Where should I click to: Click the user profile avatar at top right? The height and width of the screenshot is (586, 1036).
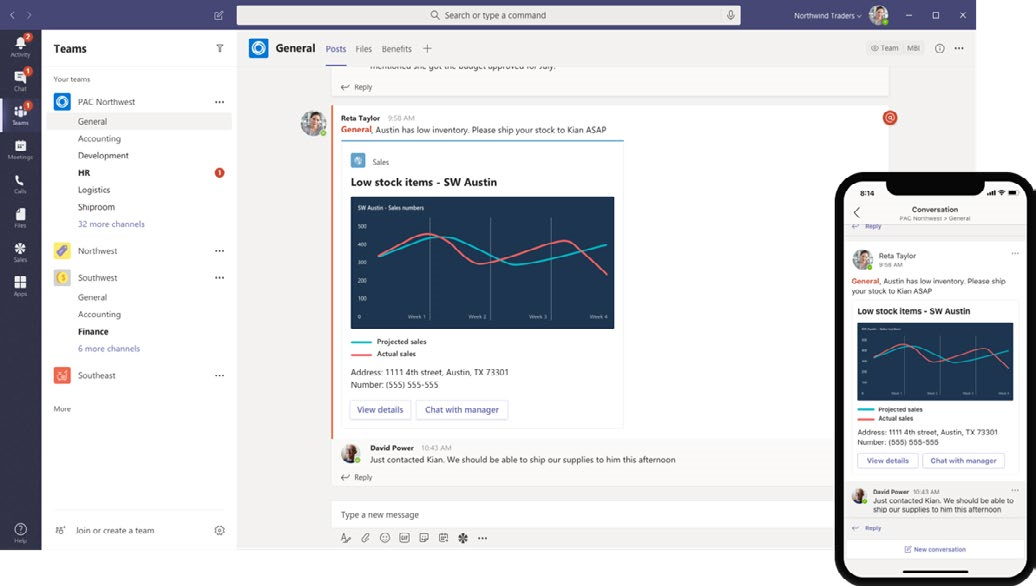pyautogui.click(x=878, y=15)
